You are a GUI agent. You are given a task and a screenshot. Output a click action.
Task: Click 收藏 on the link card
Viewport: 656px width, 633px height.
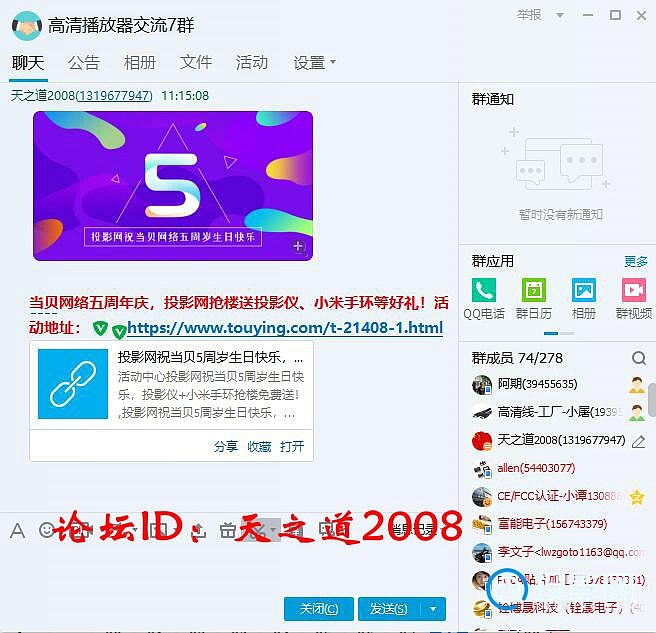[x=259, y=446]
